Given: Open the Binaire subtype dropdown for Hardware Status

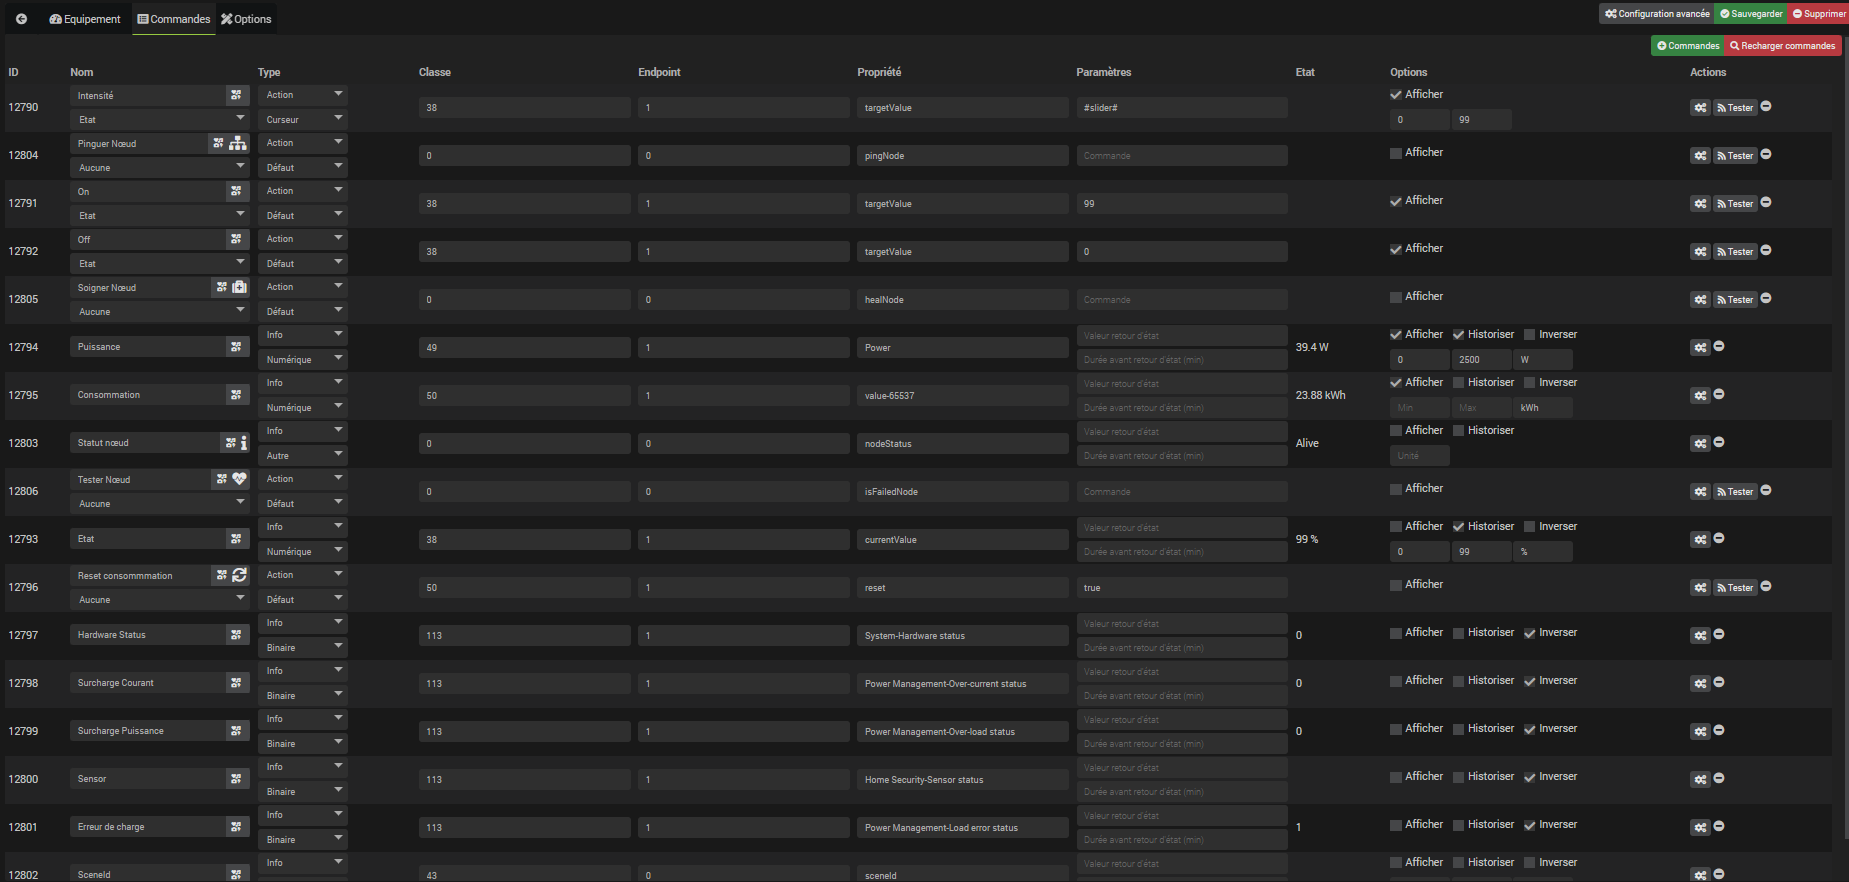Looking at the screenshot, I should [x=302, y=647].
